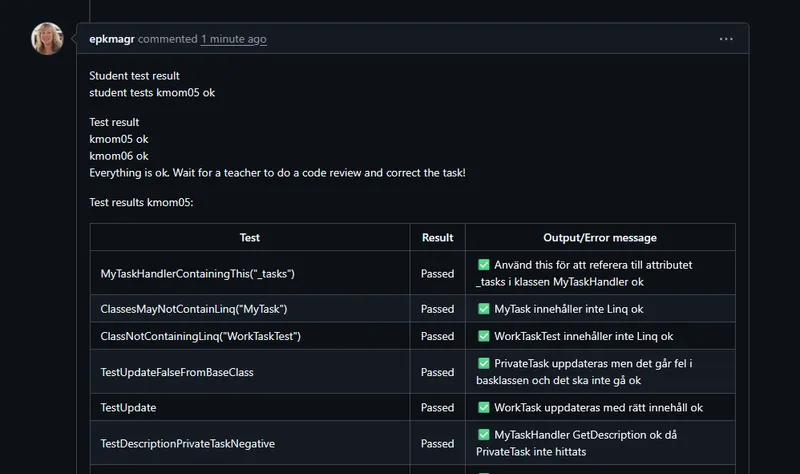Click green checkmark in TestUpdateFalseFromBaseClass row

pos(484,363)
